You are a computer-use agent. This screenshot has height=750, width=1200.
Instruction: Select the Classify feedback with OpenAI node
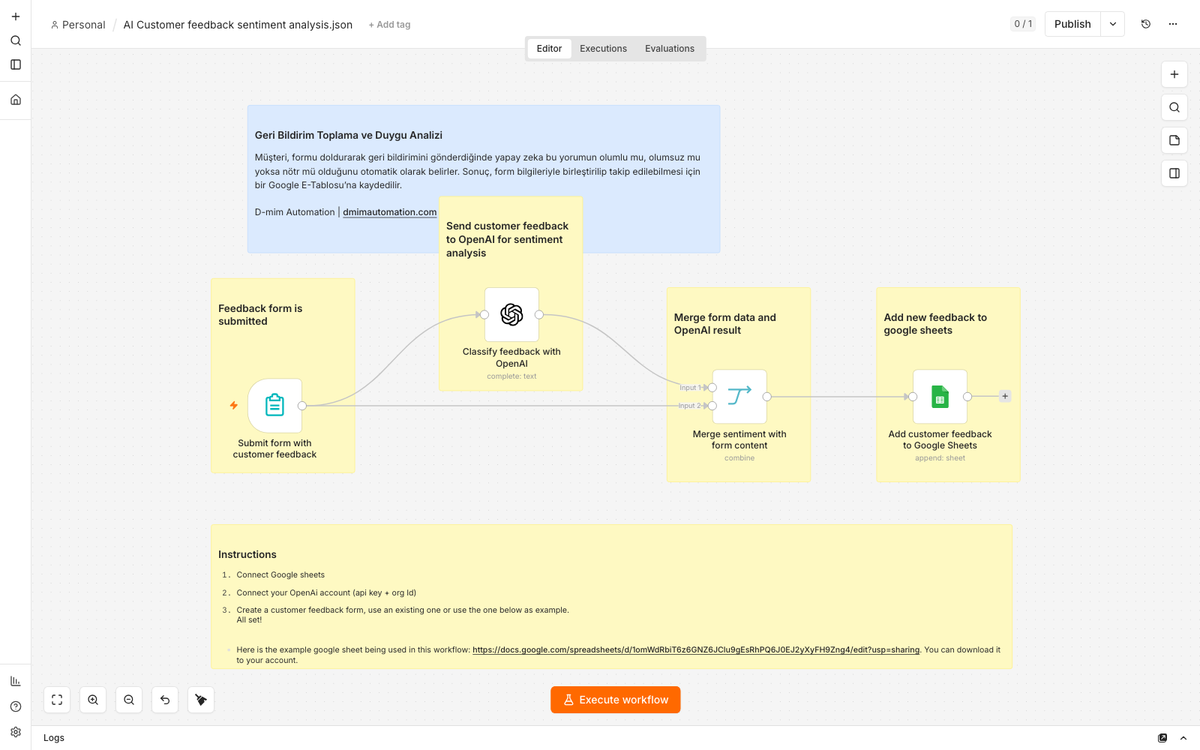[512, 315]
